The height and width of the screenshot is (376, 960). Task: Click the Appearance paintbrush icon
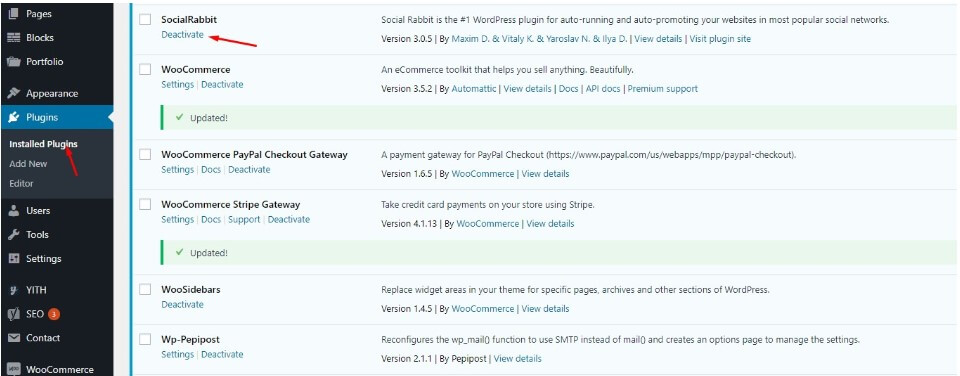[x=13, y=94]
